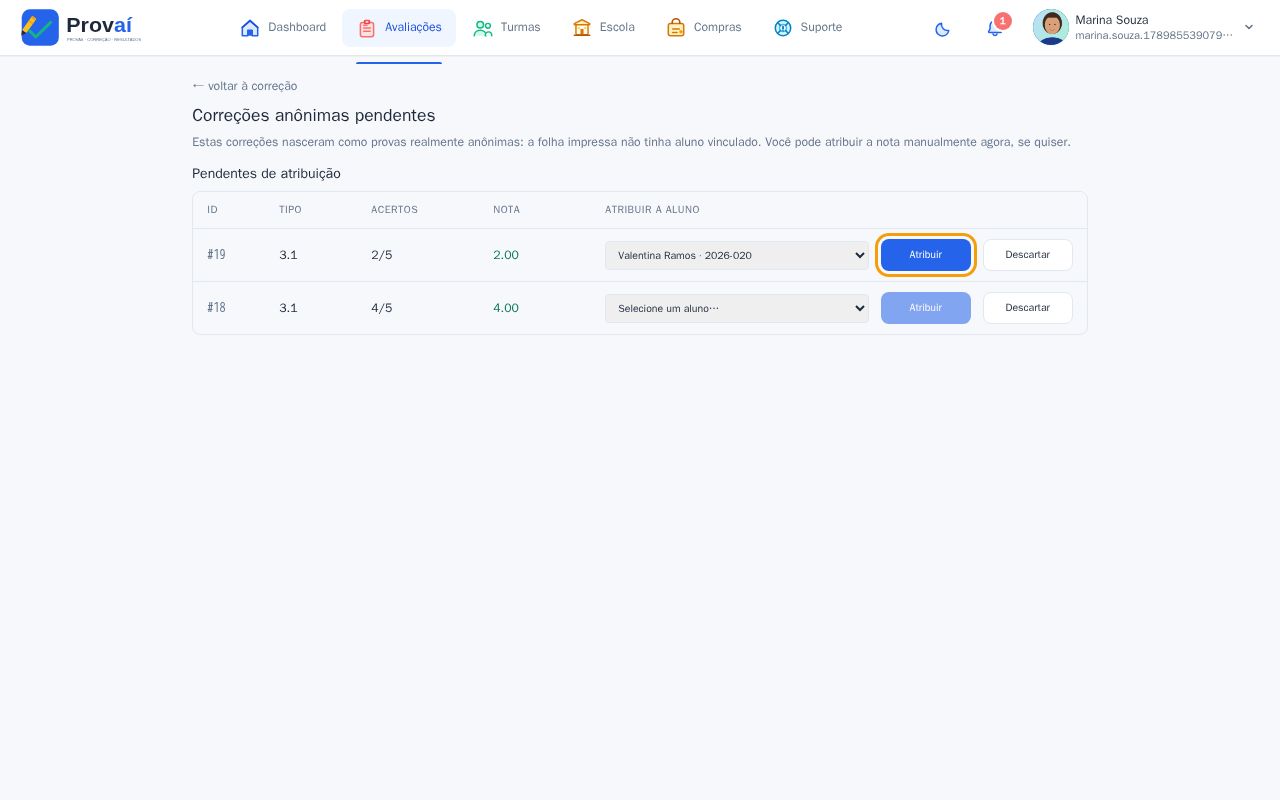Click Descartar for correction #19
This screenshot has width=1280, height=800.
(x=1028, y=255)
